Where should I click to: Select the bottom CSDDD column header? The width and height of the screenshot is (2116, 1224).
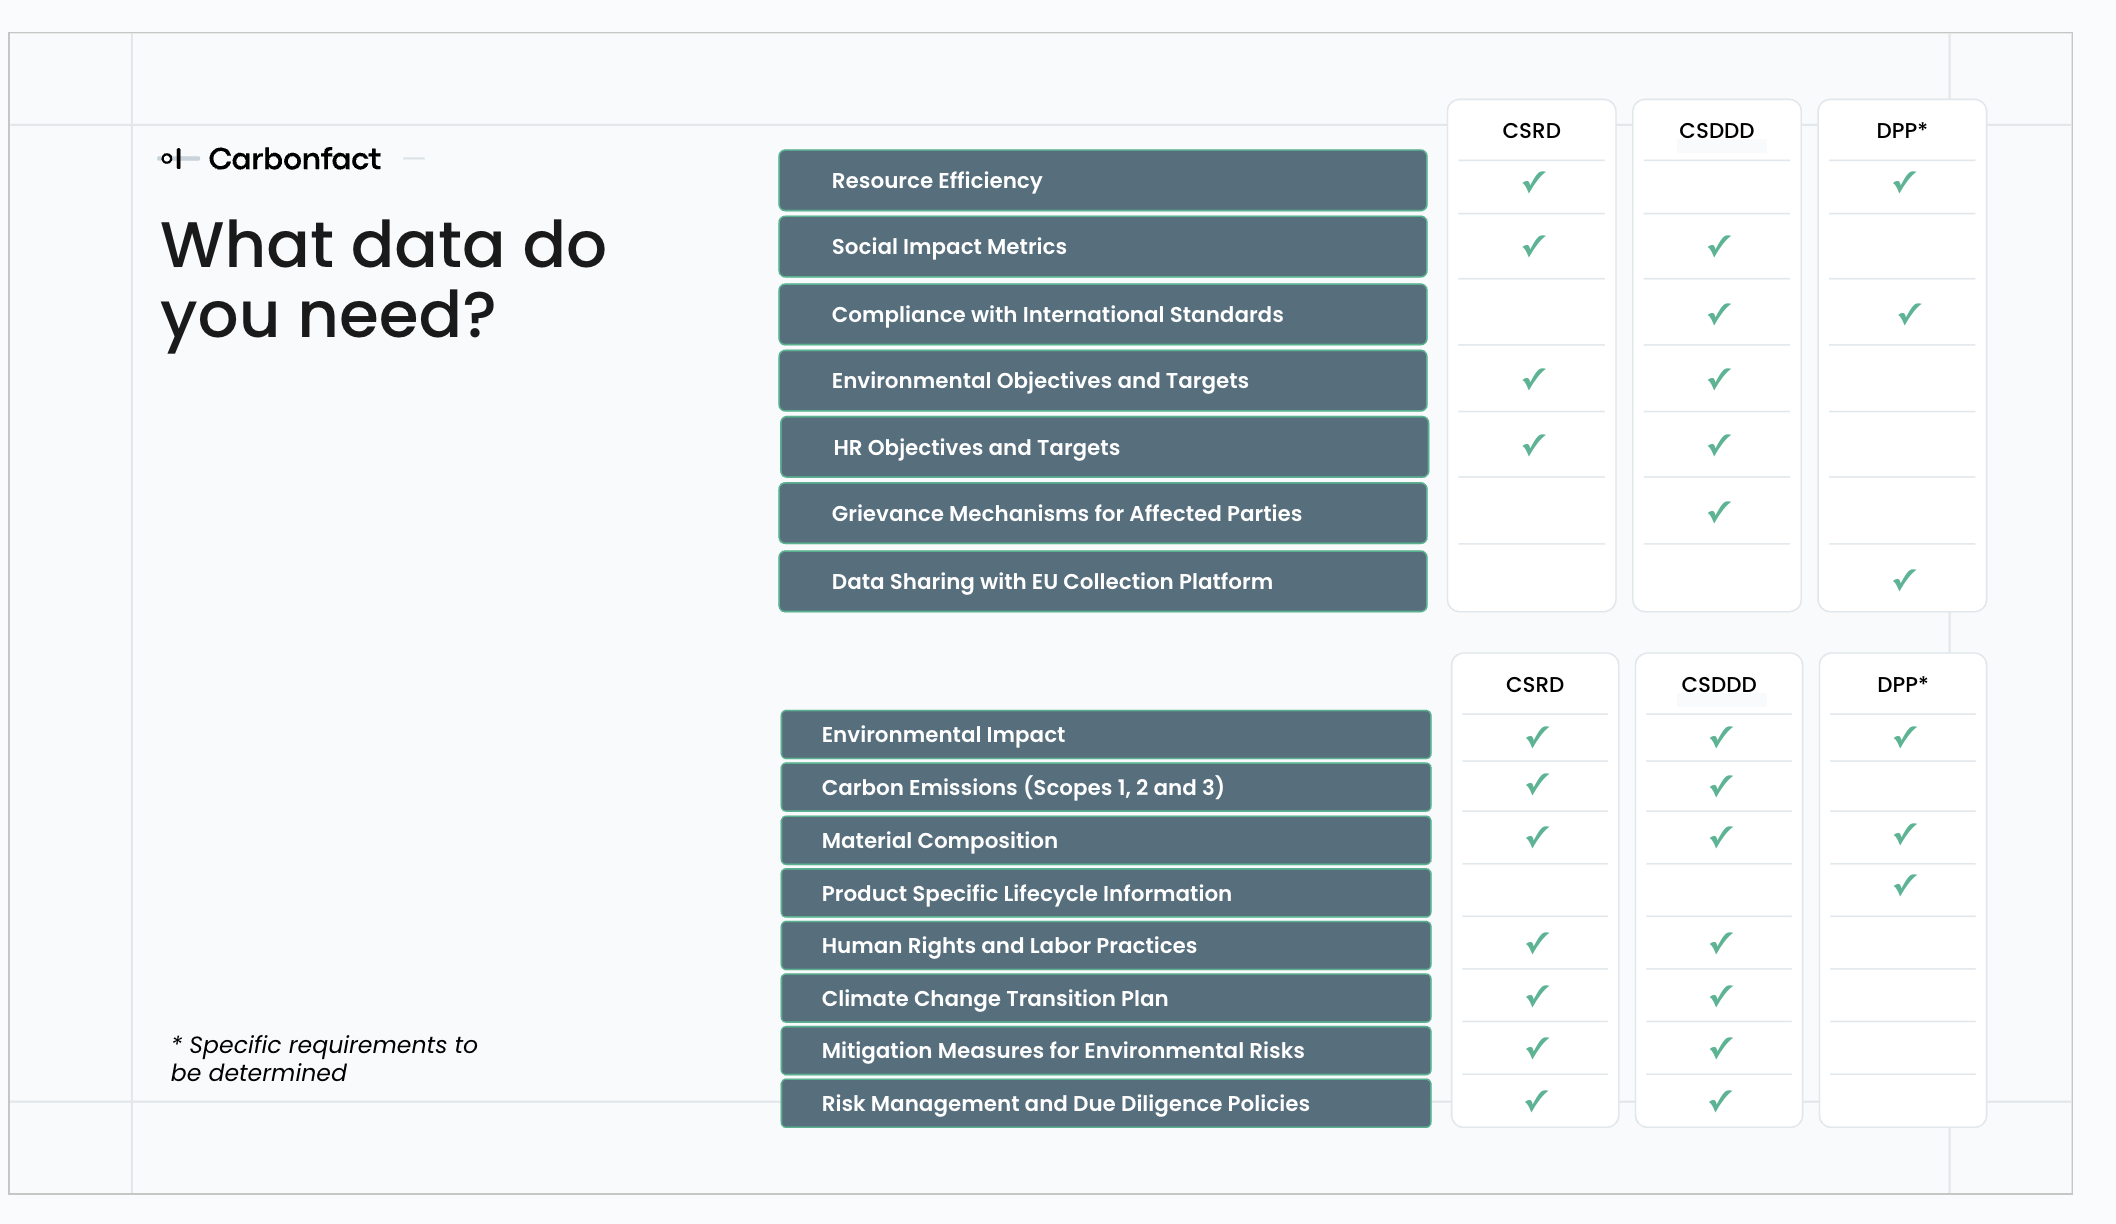pyautogui.click(x=1718, y=685)
